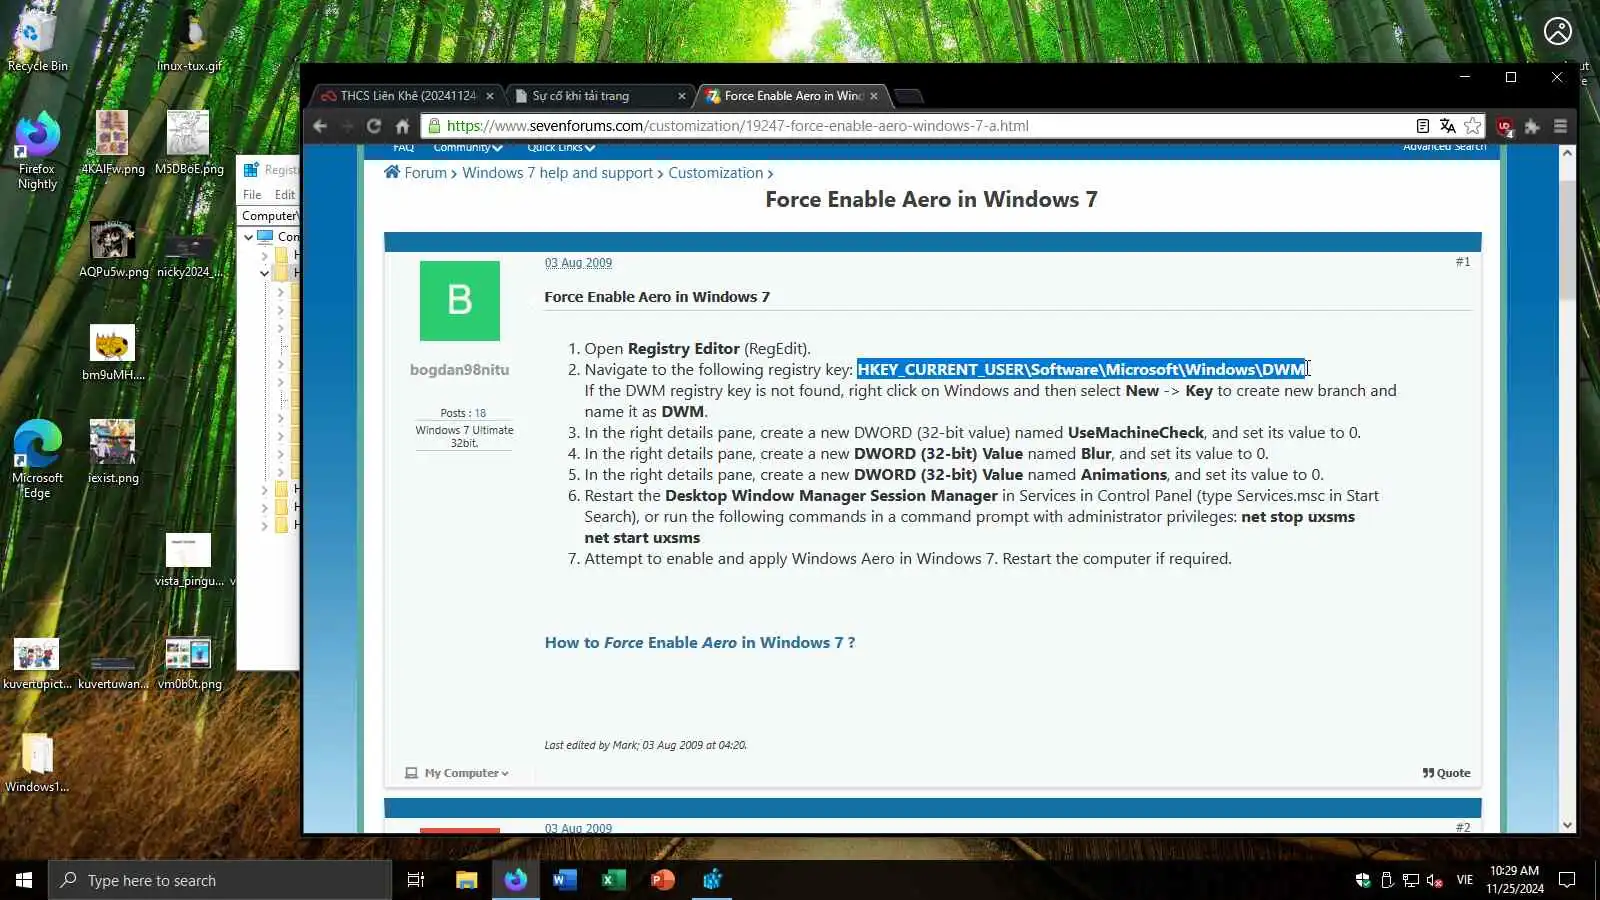
Task: Expand the My Computer dropdown in post
Action: coord(457,773)
